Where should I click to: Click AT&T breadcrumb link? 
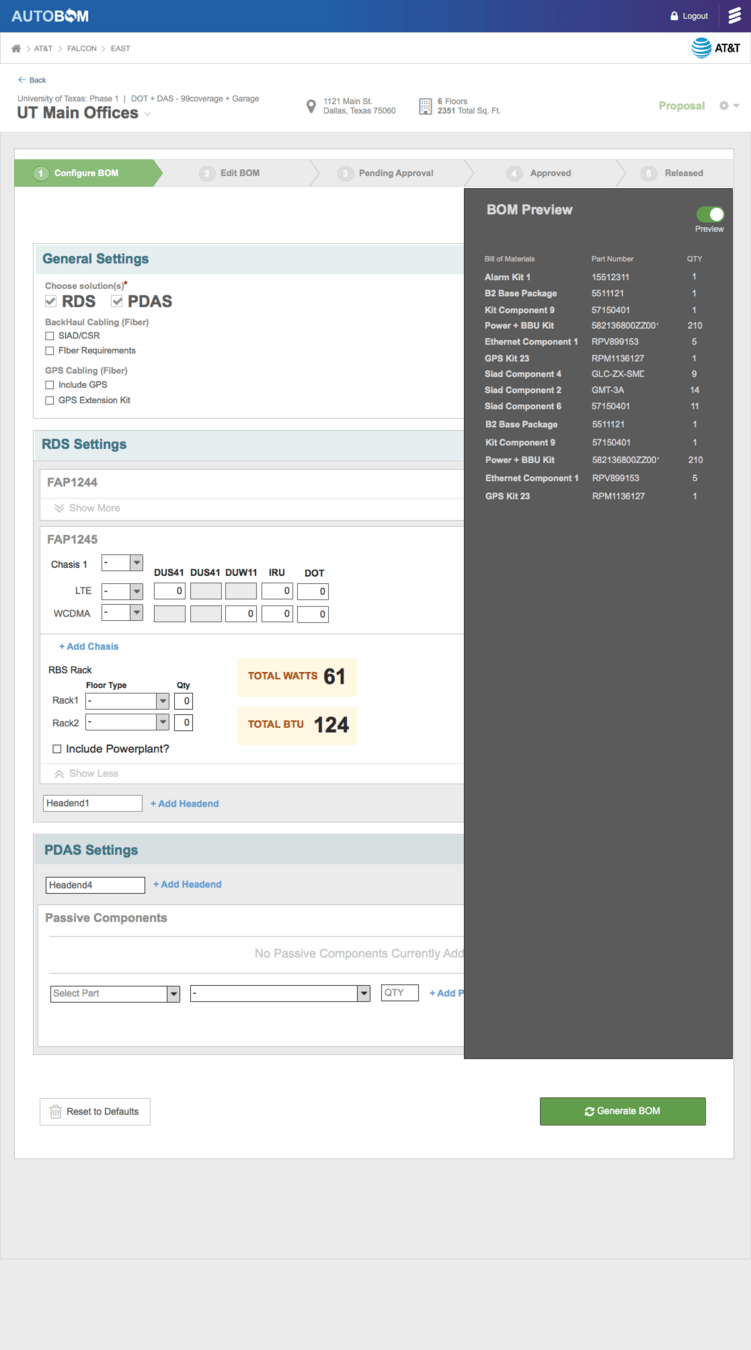point(43,48)
